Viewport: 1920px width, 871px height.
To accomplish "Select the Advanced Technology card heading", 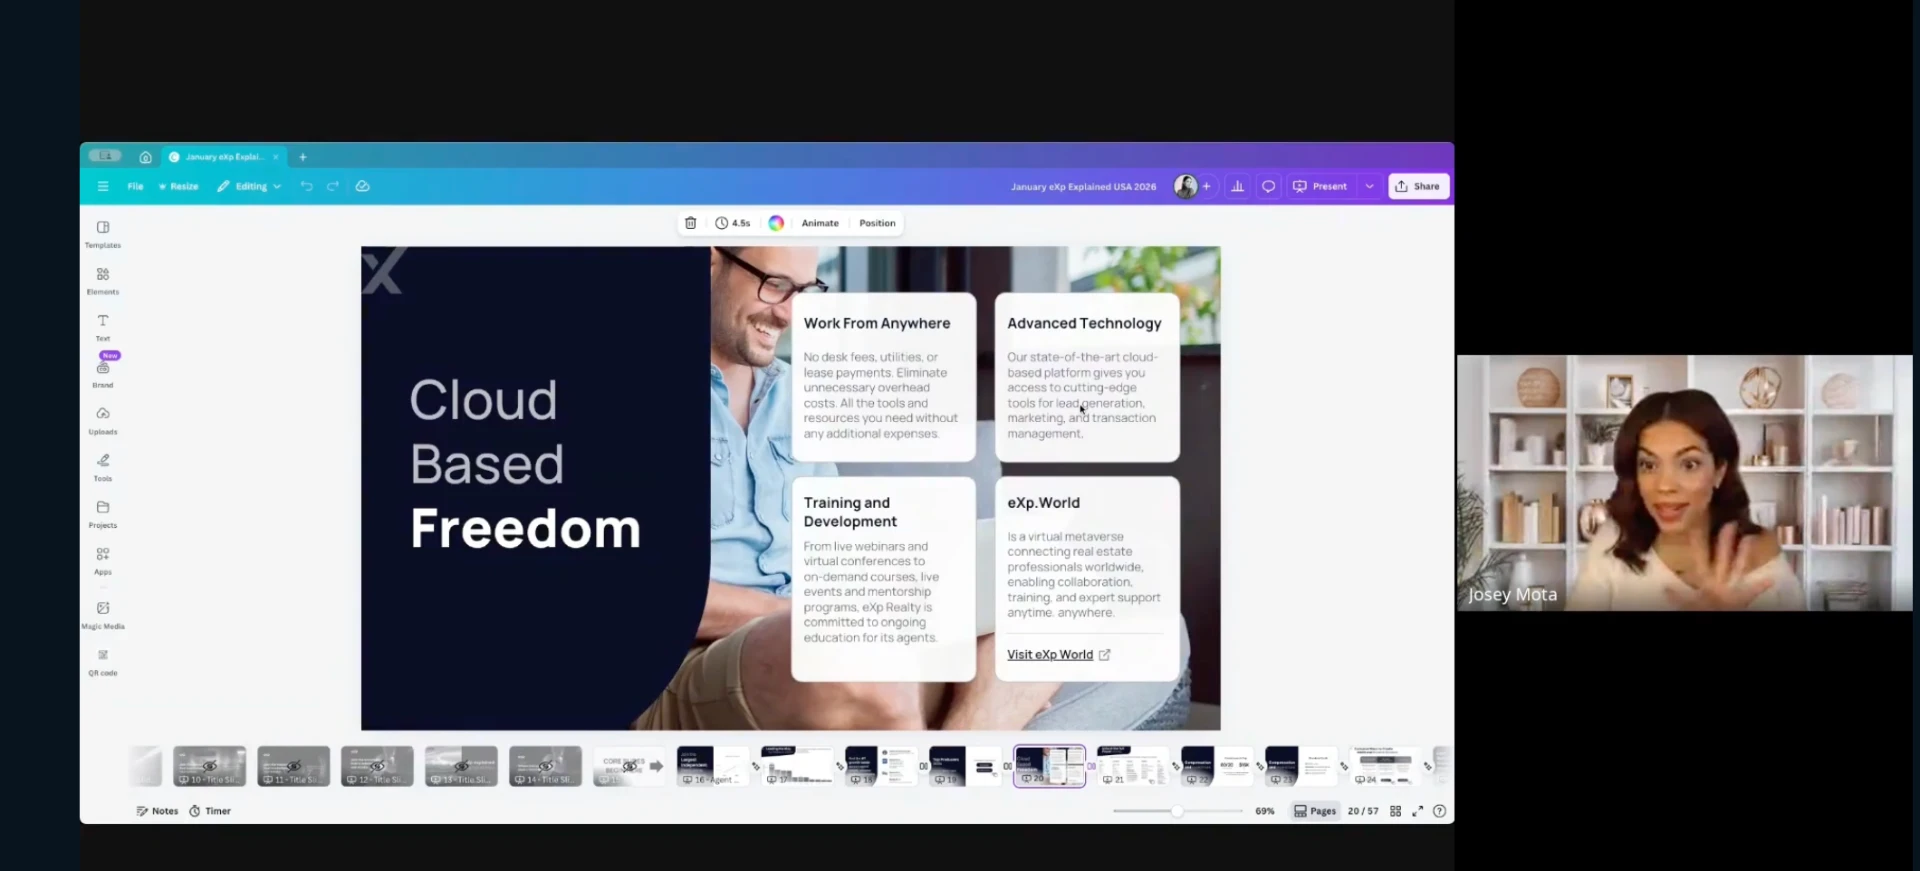I will pos(1084,323).
